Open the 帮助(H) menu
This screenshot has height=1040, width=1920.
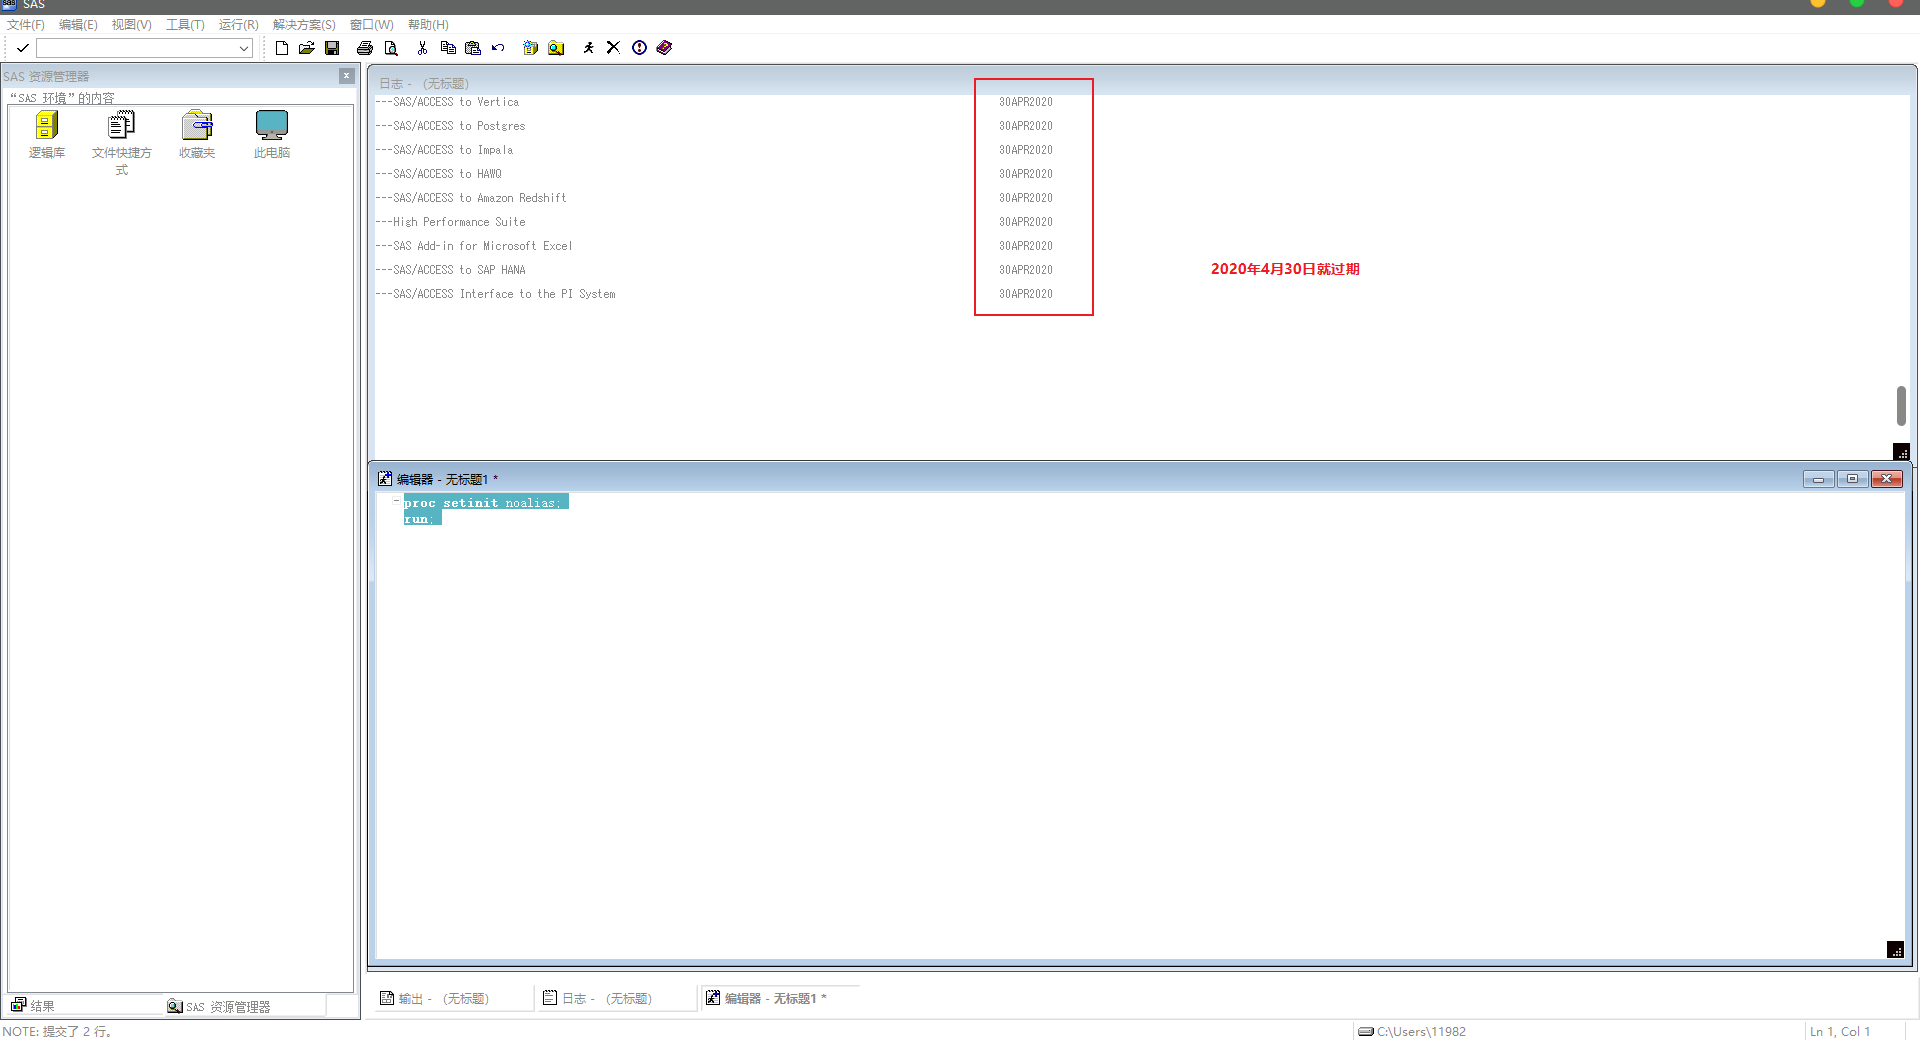(x=428, y=25)
